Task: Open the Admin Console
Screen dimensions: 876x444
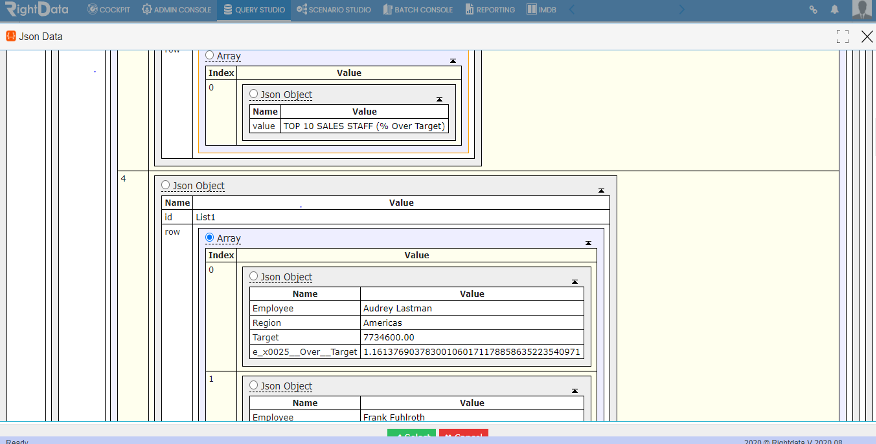Action: [x=177, y=9]
